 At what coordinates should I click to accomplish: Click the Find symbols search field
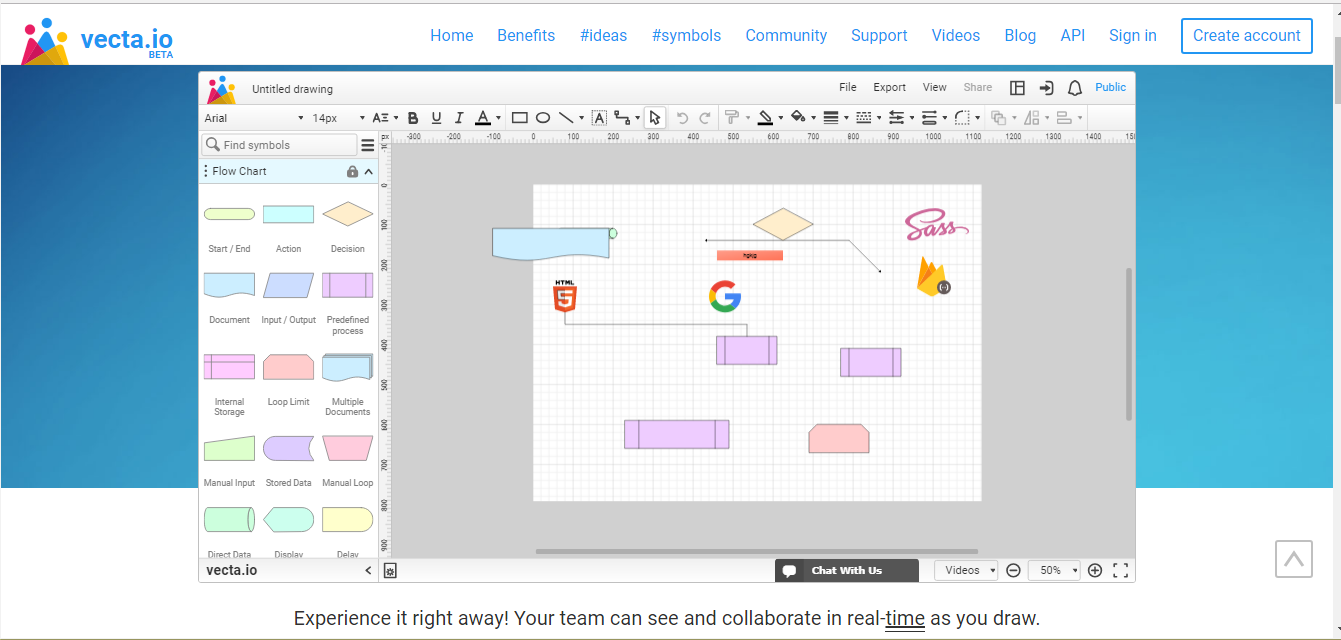279,145
